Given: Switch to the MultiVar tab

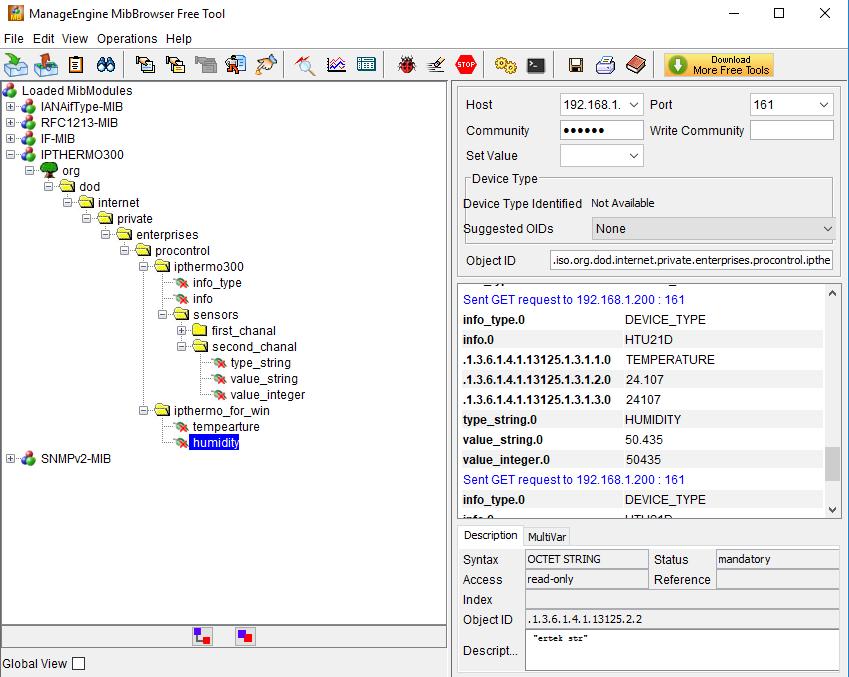Looking at the screenshot, I should (547, 537).
